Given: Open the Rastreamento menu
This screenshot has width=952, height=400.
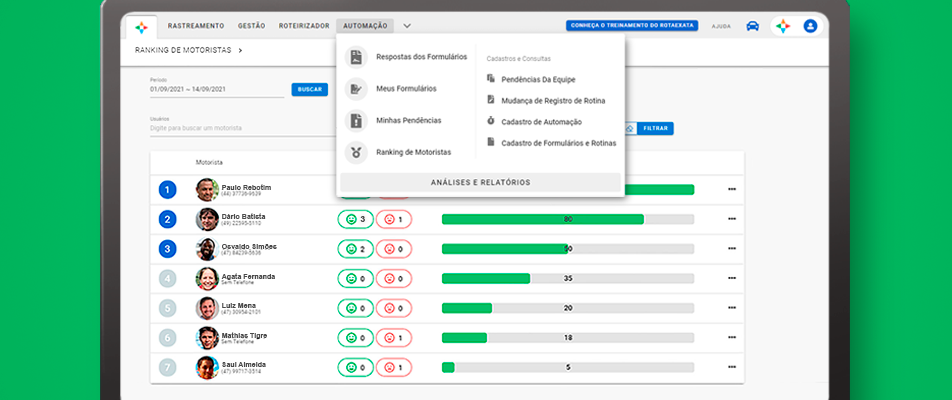Looking at the screenshot, I should tap(196, 25).
